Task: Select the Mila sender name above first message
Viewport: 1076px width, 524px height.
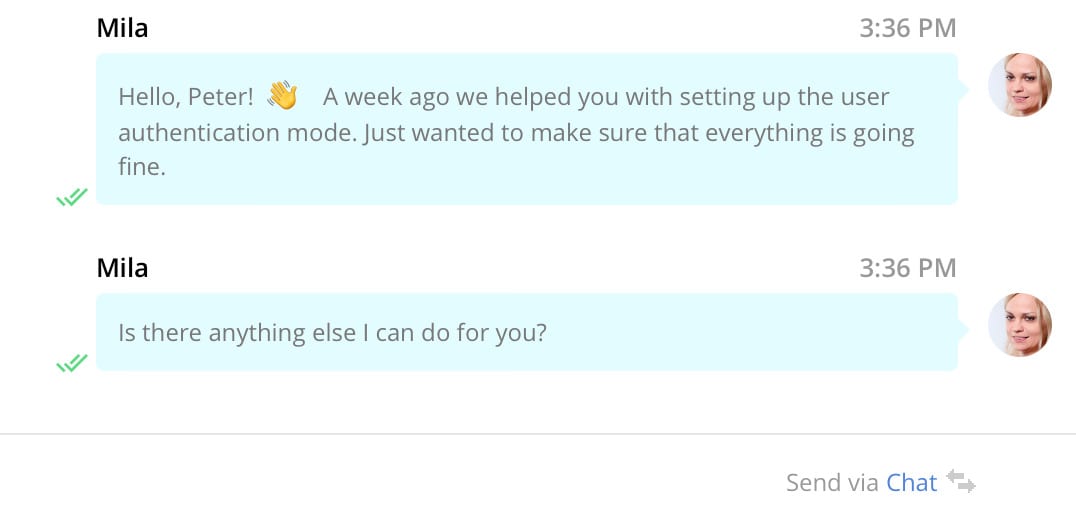Action: click(122, 28)
